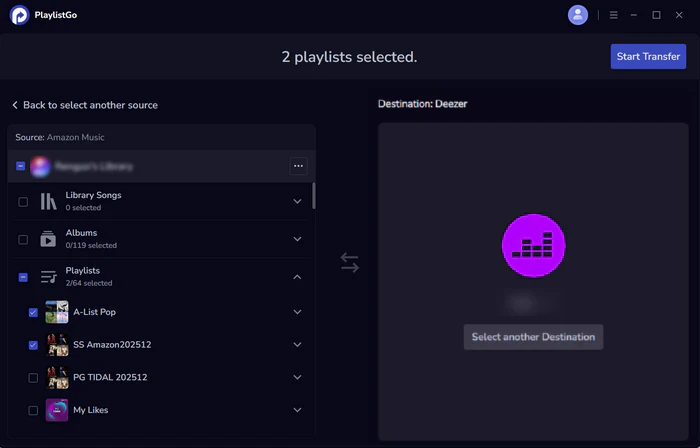Expand the Library Songs section
Screen dimensions: 700x448
click(x=297, y=201)
